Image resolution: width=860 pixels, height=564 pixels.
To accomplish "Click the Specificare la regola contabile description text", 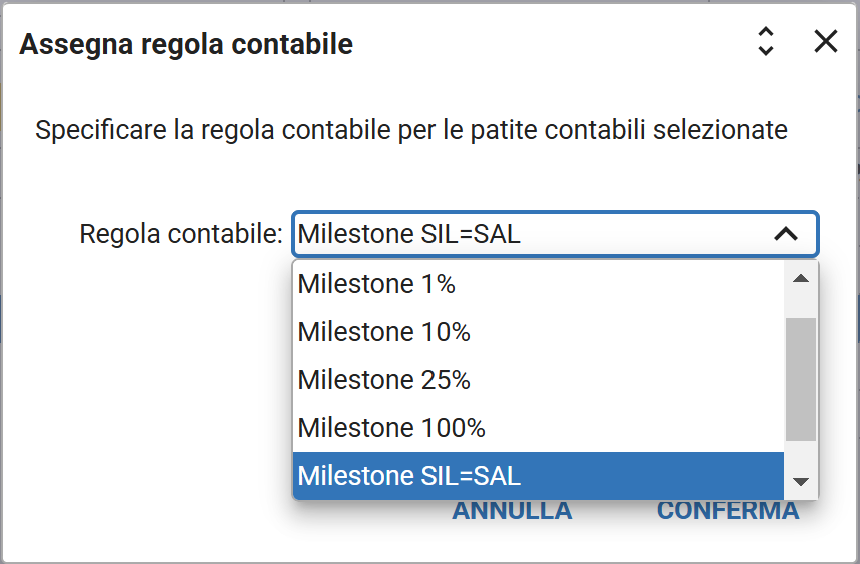I will tap(411, 130).
